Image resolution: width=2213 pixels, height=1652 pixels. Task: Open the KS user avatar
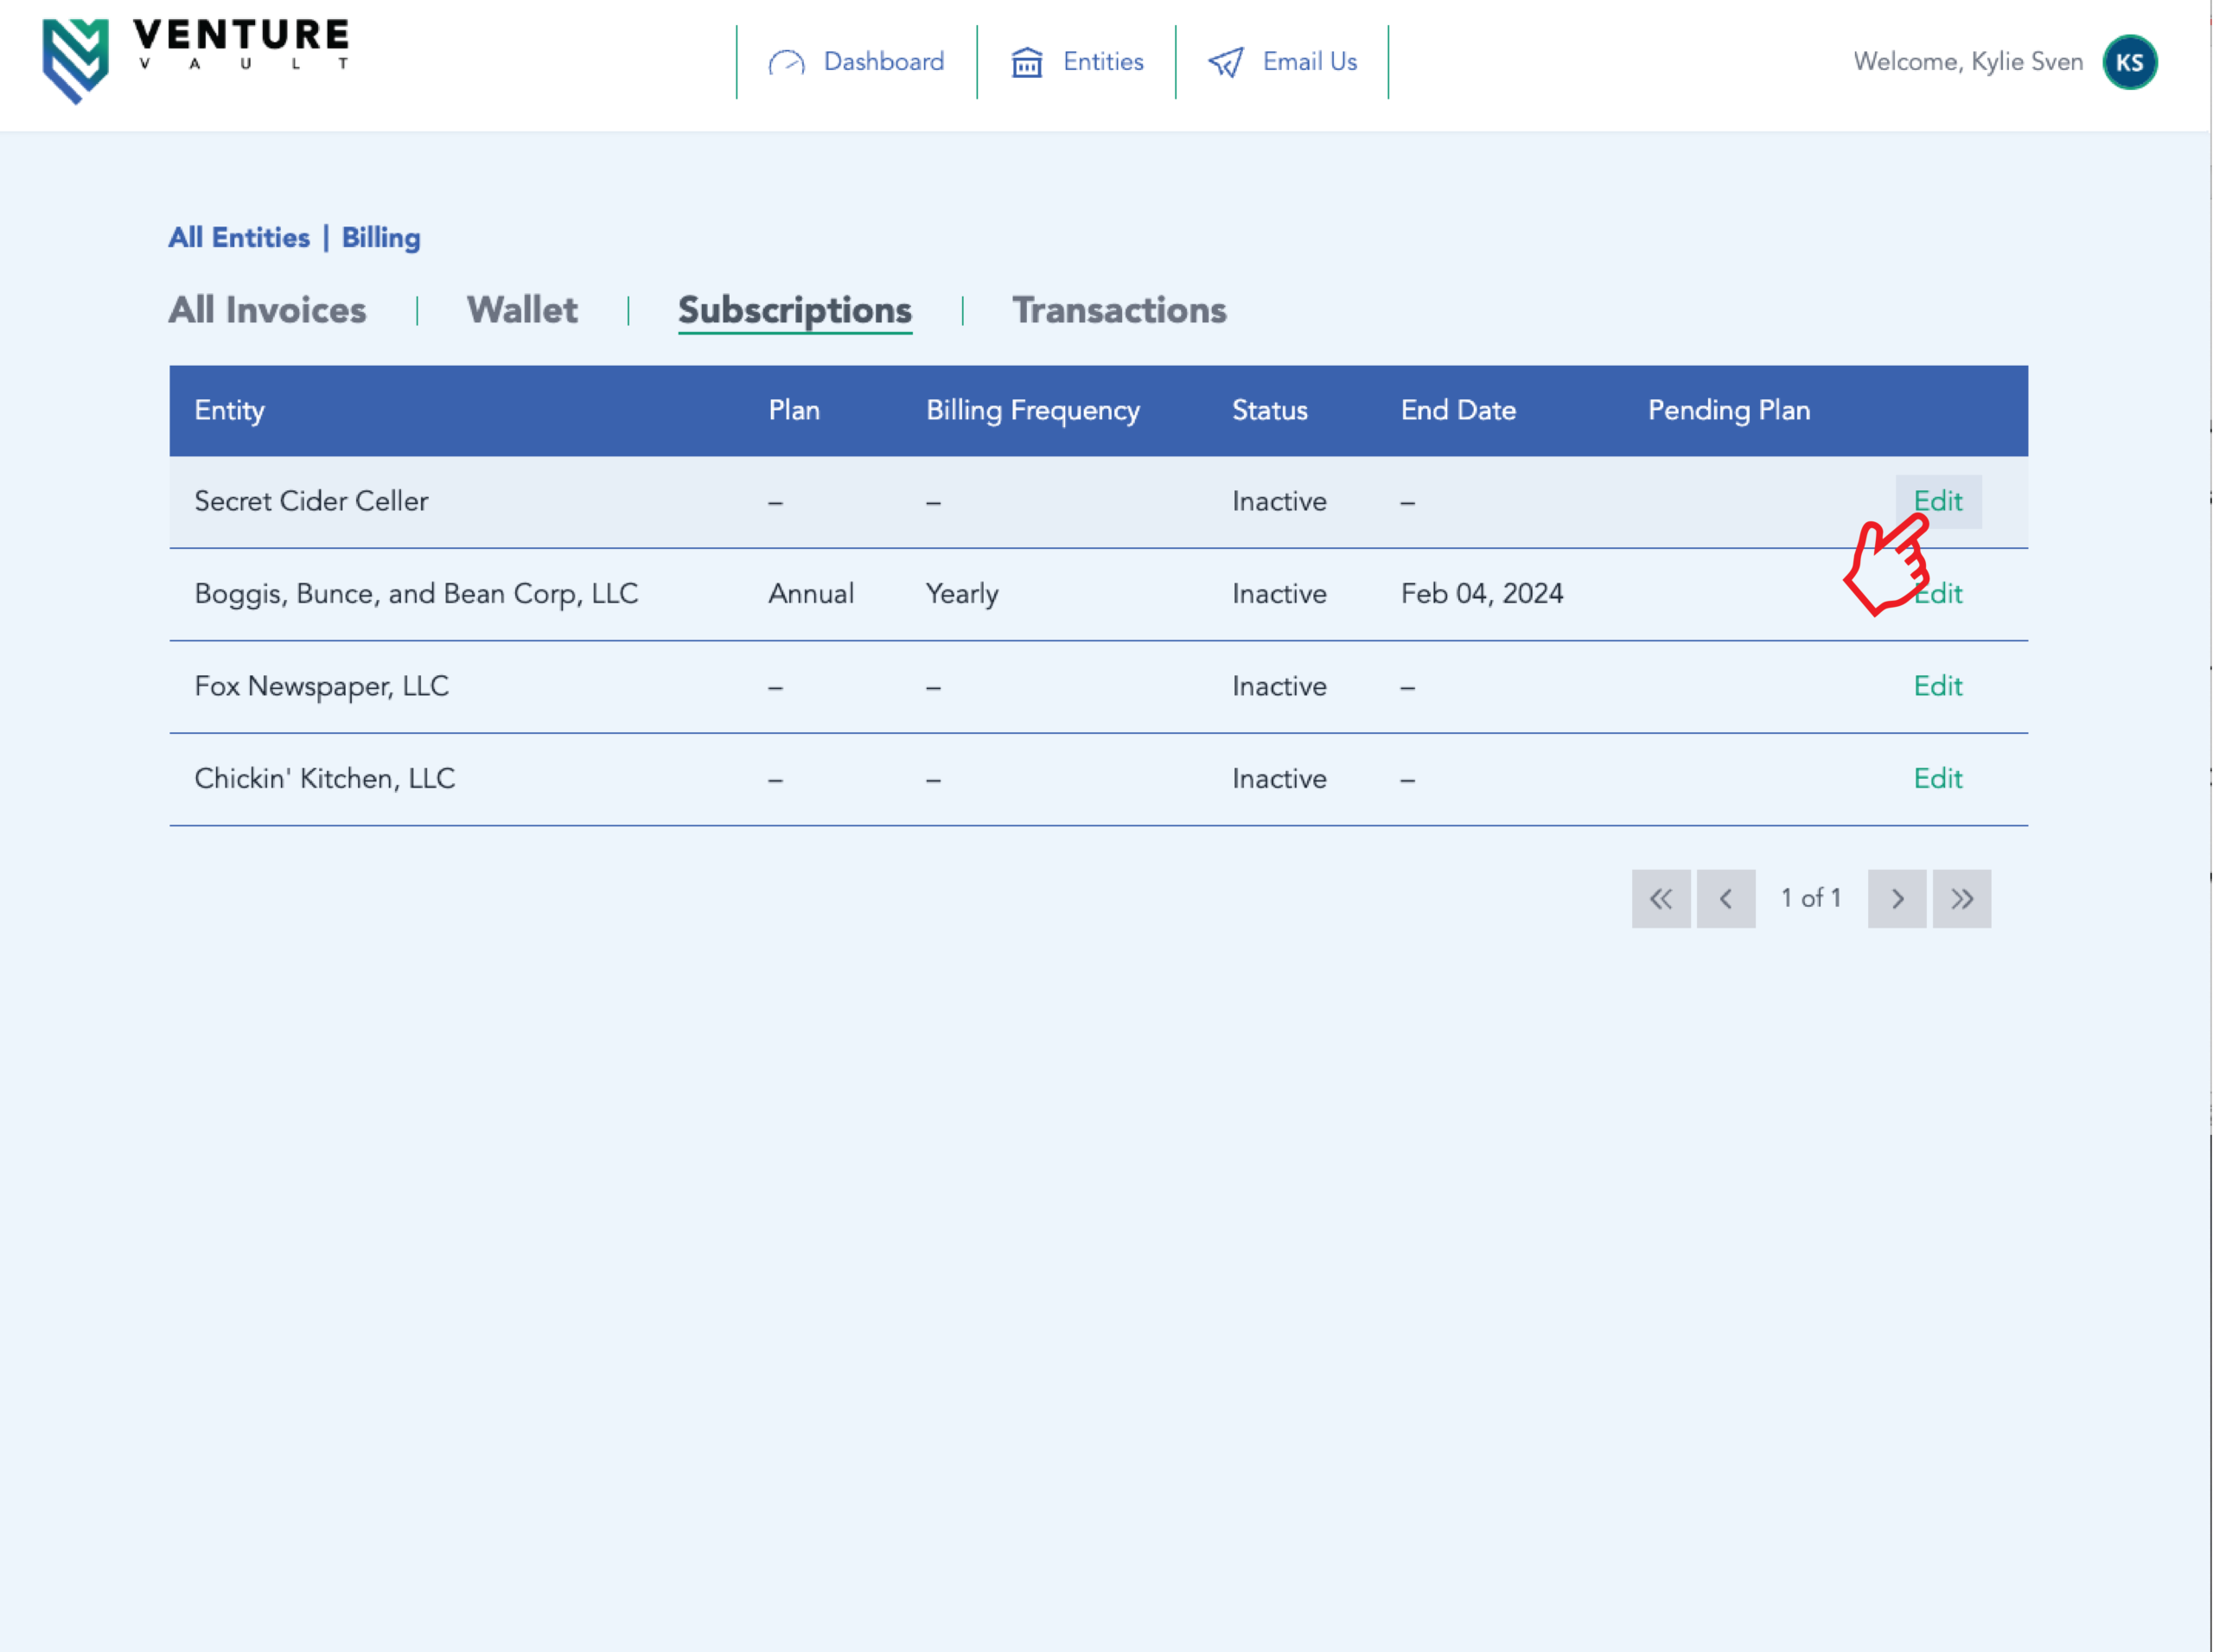(2129, 62)
